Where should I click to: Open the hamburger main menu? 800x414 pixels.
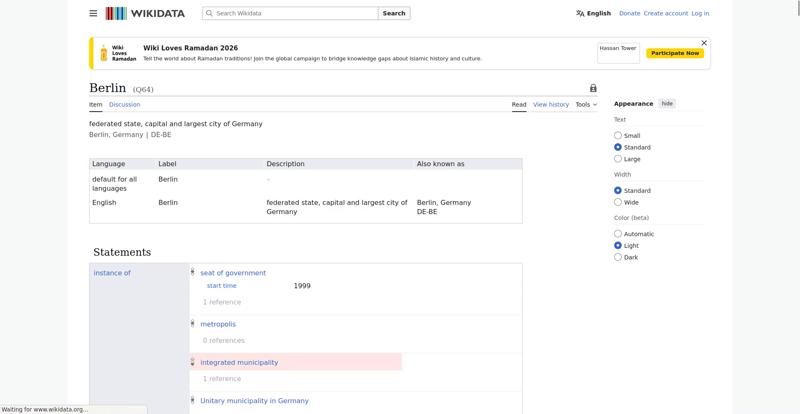pos(93,13)
